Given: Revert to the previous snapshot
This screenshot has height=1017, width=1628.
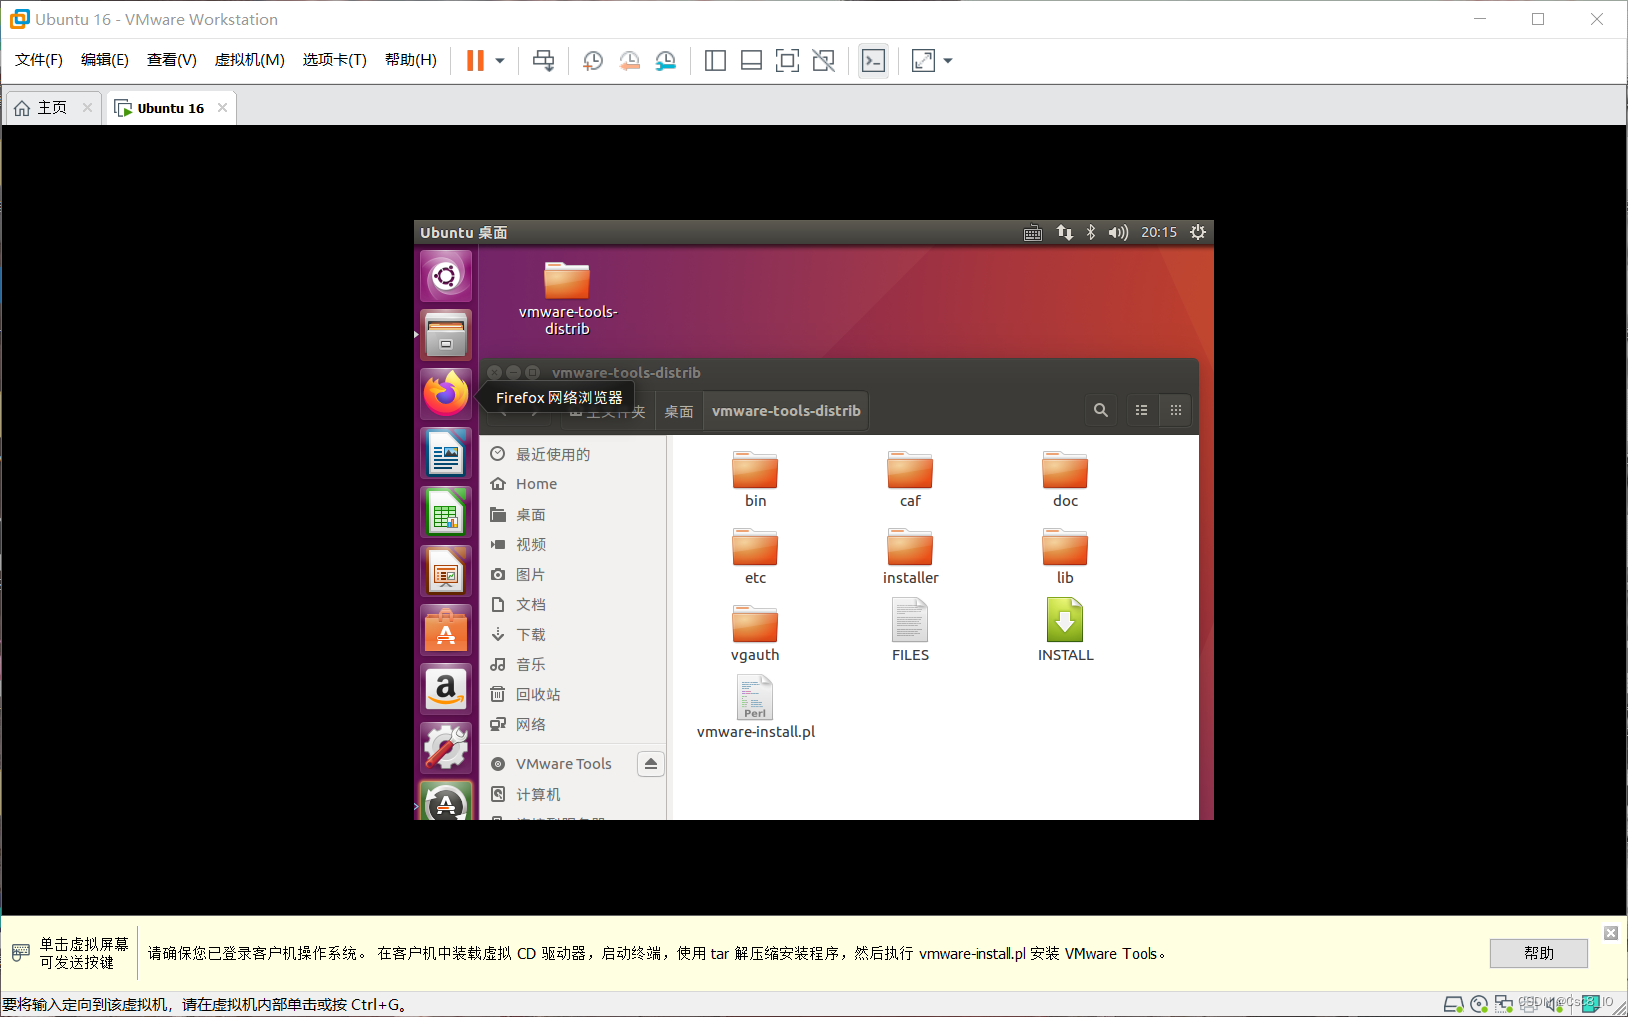Looking at the screenshot, I should tap(629, 61).
